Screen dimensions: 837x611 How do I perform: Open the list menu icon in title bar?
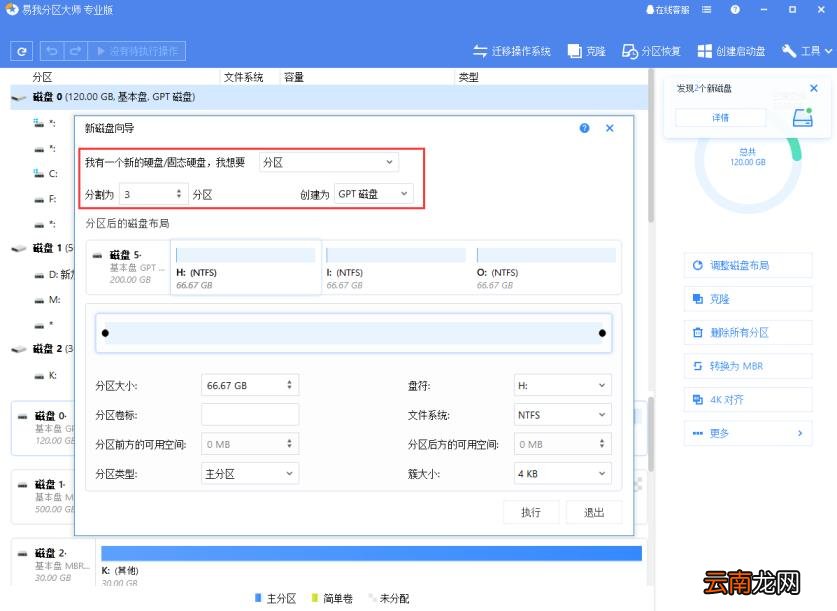tap(706, 10)
